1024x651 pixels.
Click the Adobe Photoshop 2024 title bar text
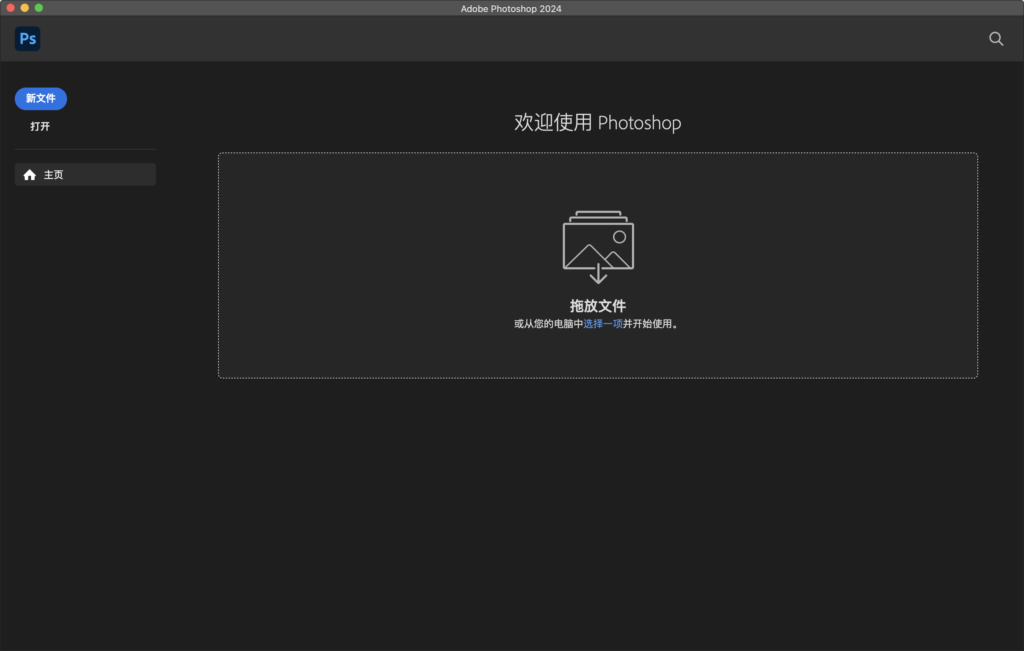511,8
